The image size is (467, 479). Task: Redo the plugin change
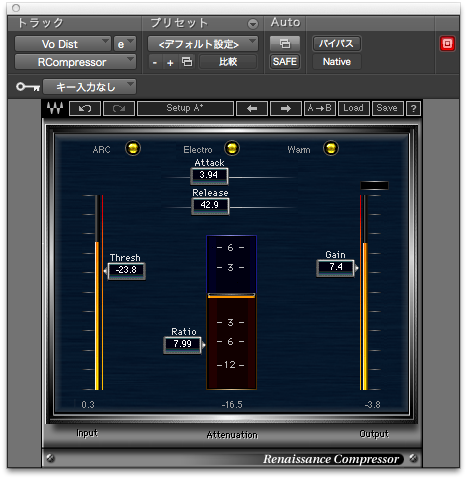click(119, 108)
